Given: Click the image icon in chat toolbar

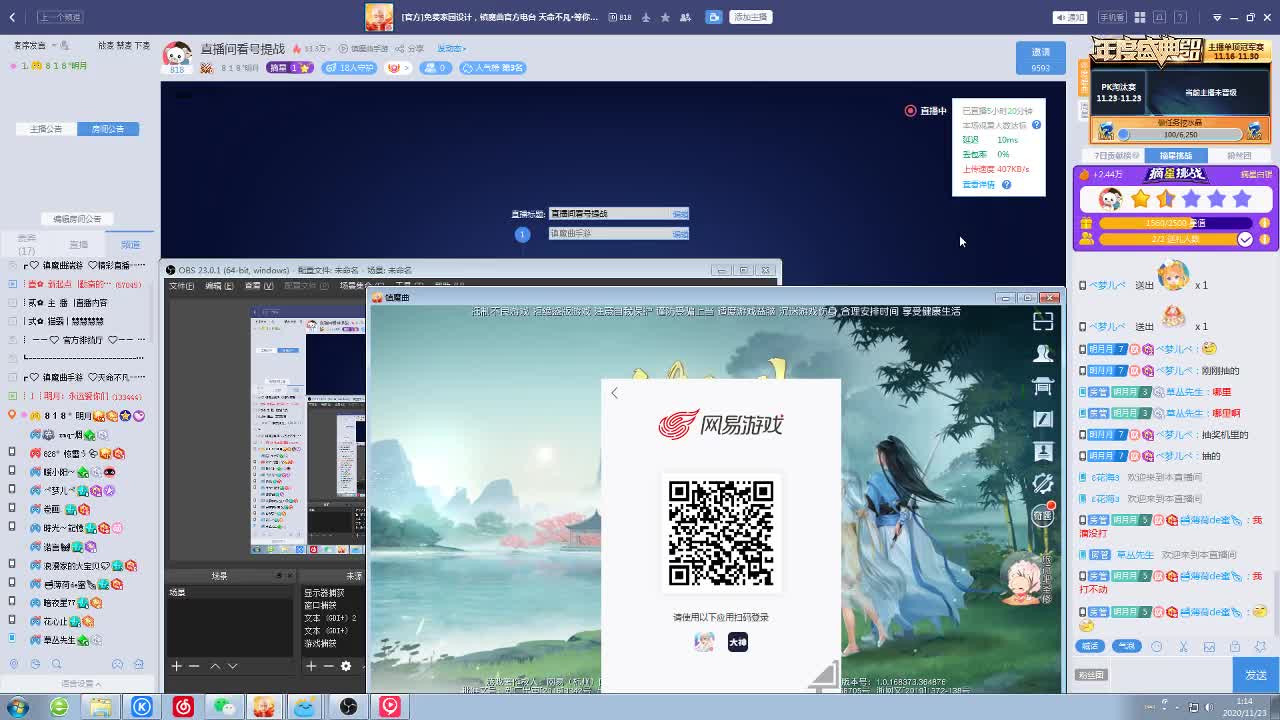Looking at the screenshot, I should coord(1209,646).
